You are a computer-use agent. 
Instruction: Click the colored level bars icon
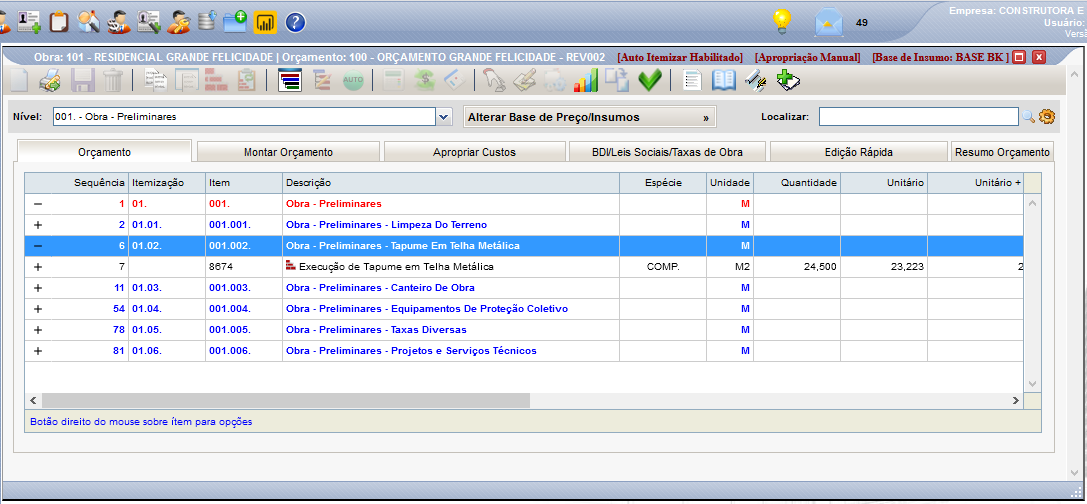click(290, 80)
